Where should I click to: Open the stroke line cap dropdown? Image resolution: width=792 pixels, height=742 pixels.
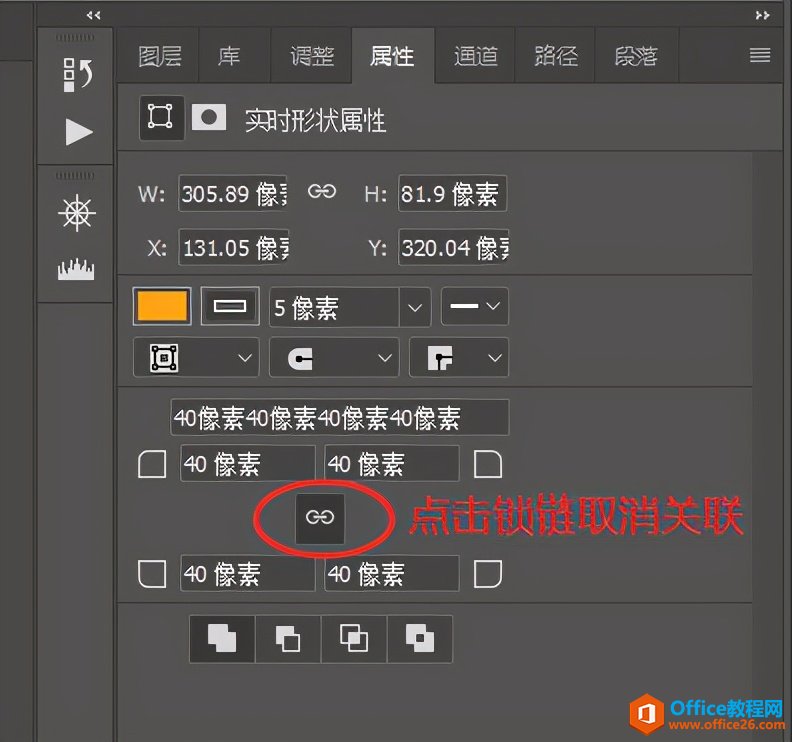pos(334,358)
